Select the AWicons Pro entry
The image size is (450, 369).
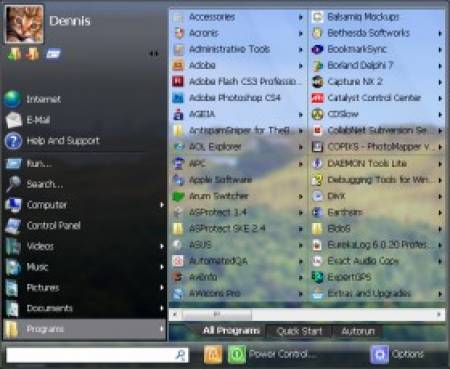click(238, 293)
